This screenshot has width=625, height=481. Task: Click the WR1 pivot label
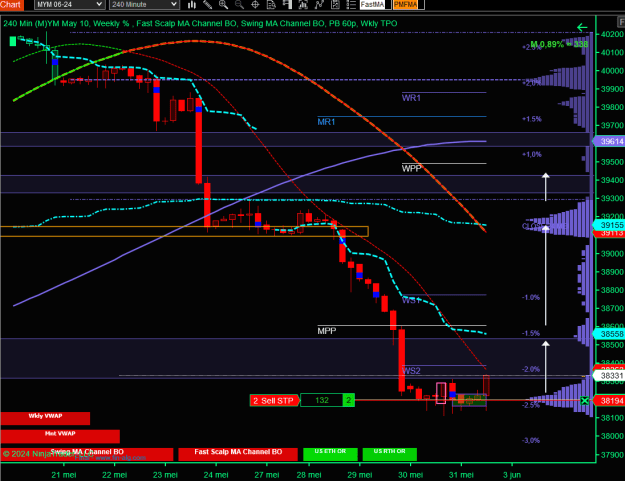411,98
